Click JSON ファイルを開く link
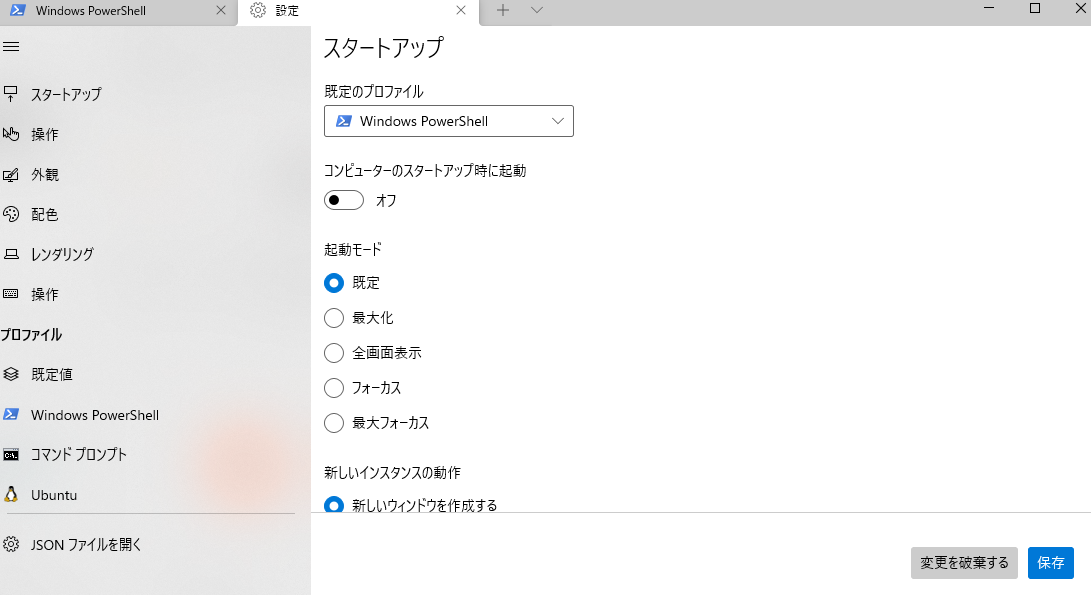The height and width of the screenshot is (595, 1091). click(x=86, y=545)
